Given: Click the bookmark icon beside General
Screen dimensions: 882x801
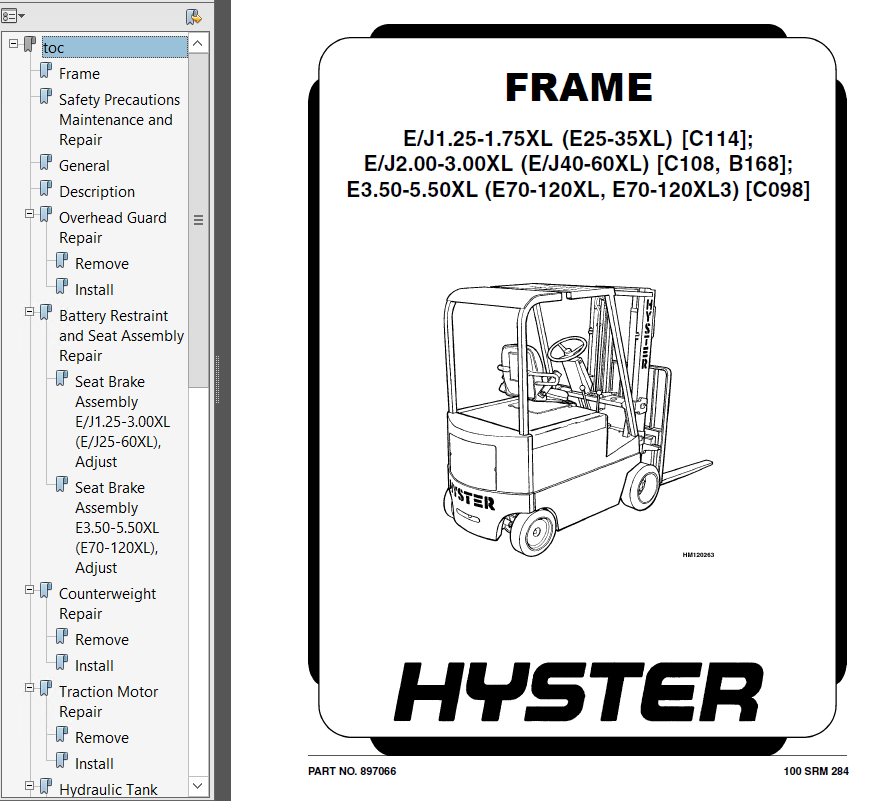Looking at the screenshot, I should [46, 164].
